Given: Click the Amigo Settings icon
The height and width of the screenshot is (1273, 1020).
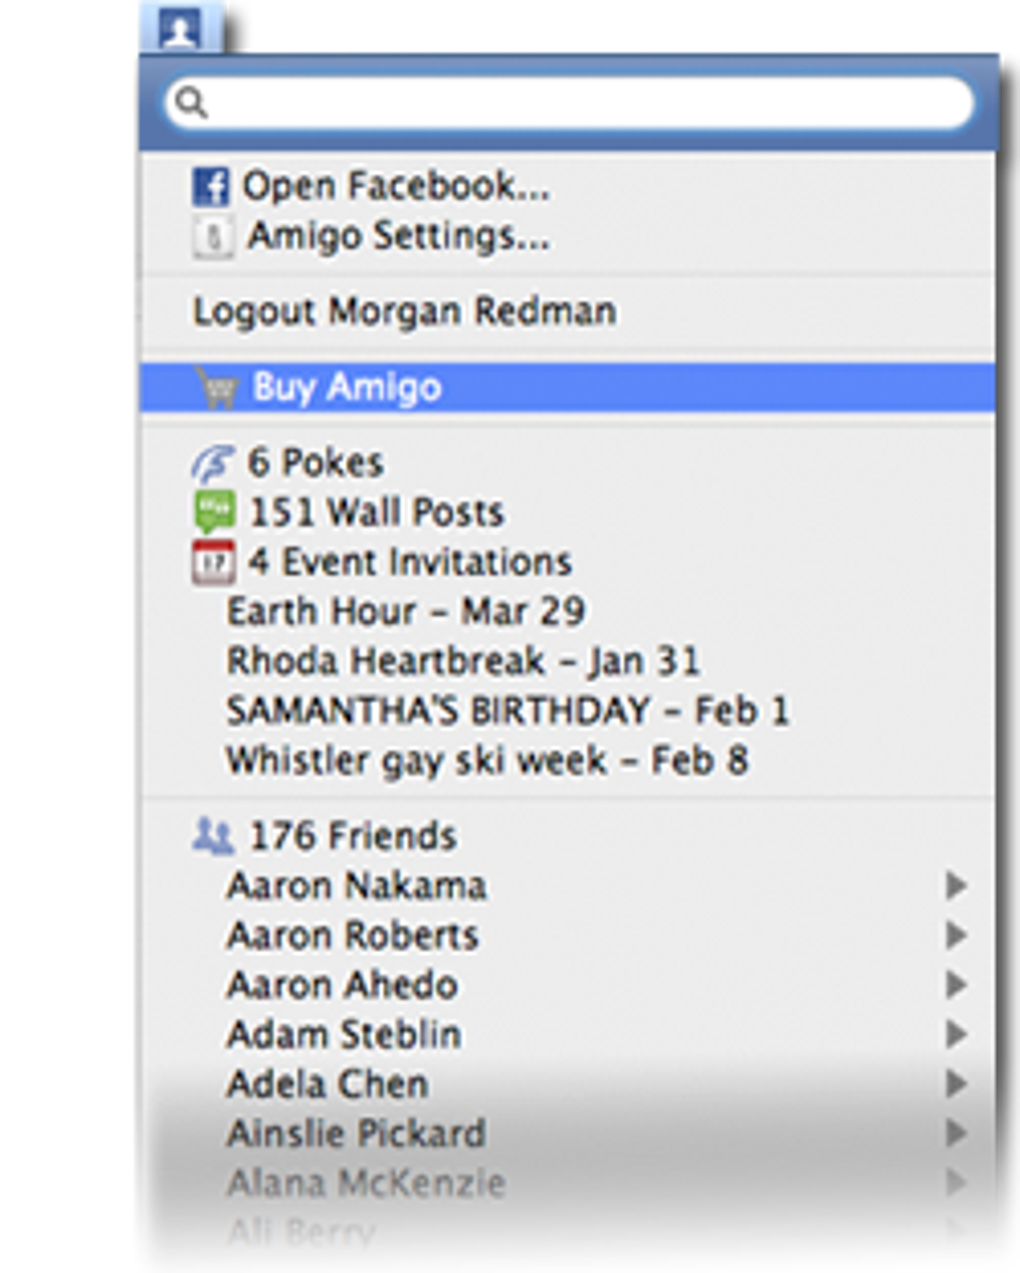Looking at the screenshot, I should pyautogui.click(x=212, y=237).
